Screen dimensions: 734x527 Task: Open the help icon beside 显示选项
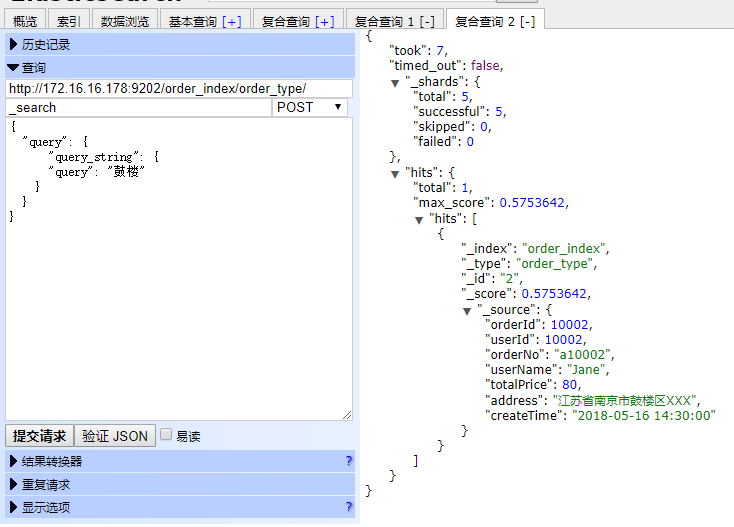348,507
